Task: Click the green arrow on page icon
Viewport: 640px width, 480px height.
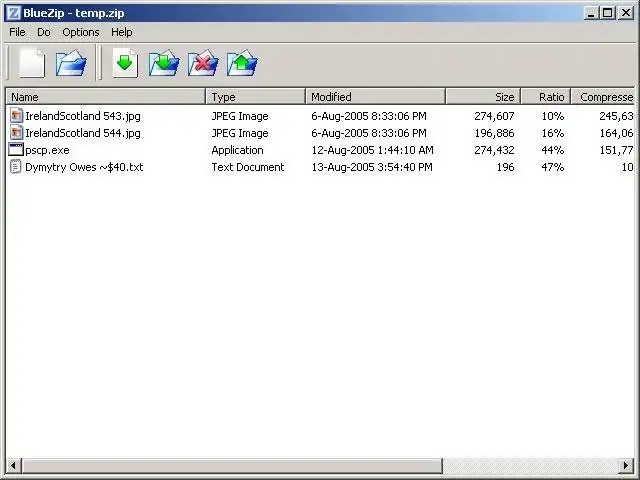Action: point(125,63)
